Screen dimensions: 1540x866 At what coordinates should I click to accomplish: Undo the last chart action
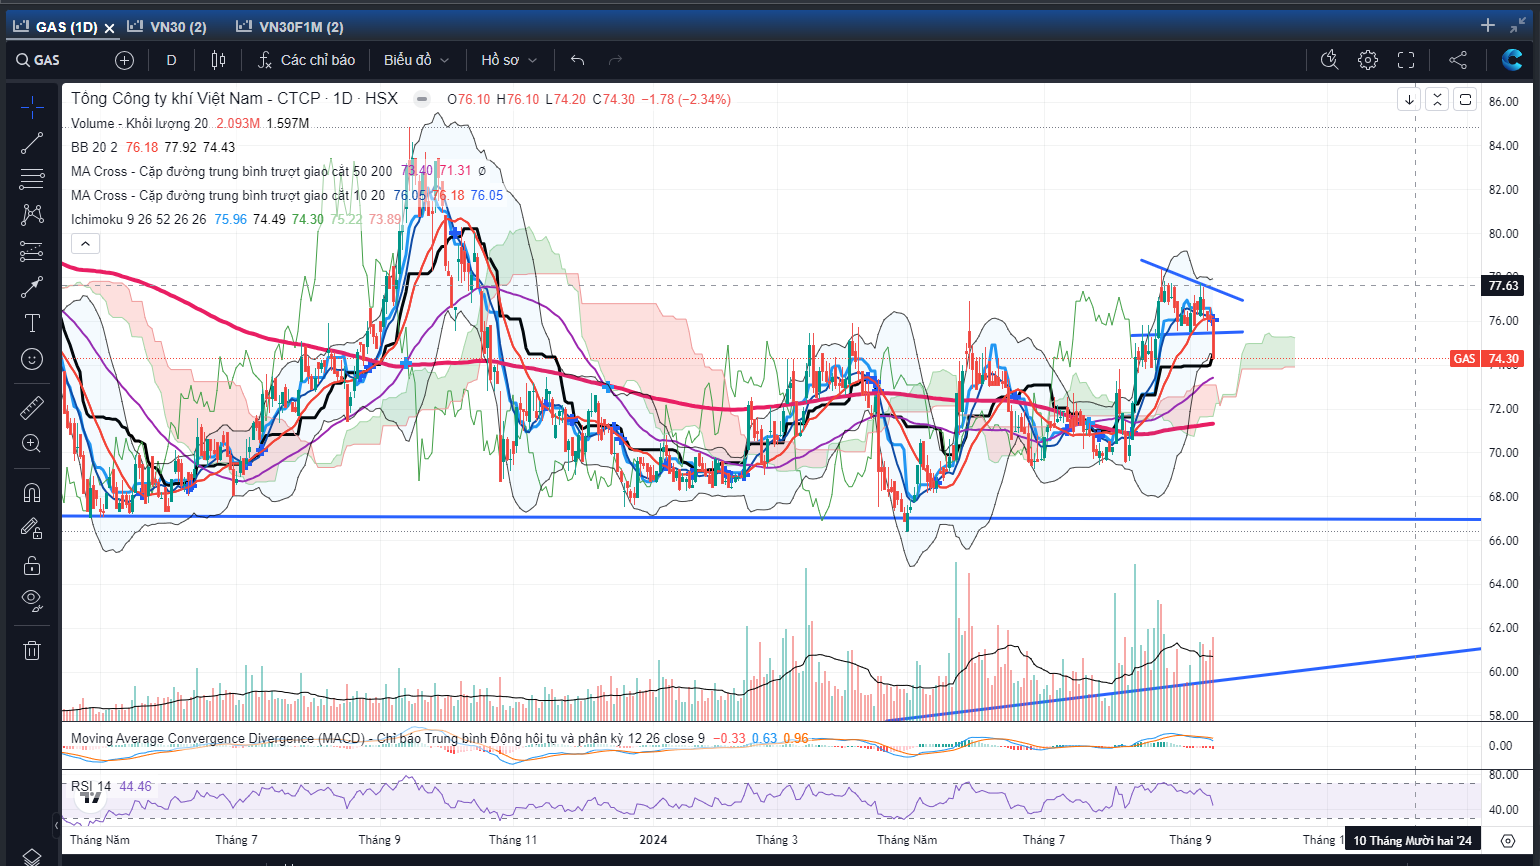click(578, 60)
